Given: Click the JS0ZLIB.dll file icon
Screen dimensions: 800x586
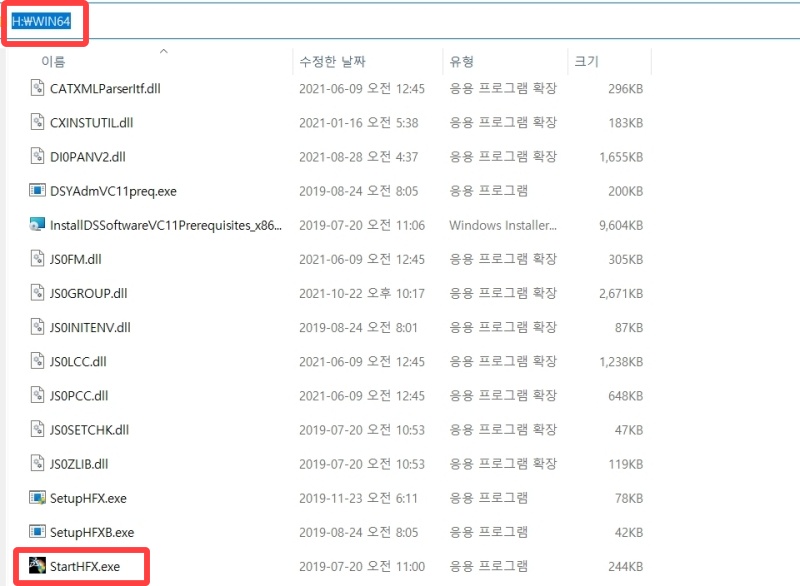Looking at the screenshot, I should pos(37,464).
